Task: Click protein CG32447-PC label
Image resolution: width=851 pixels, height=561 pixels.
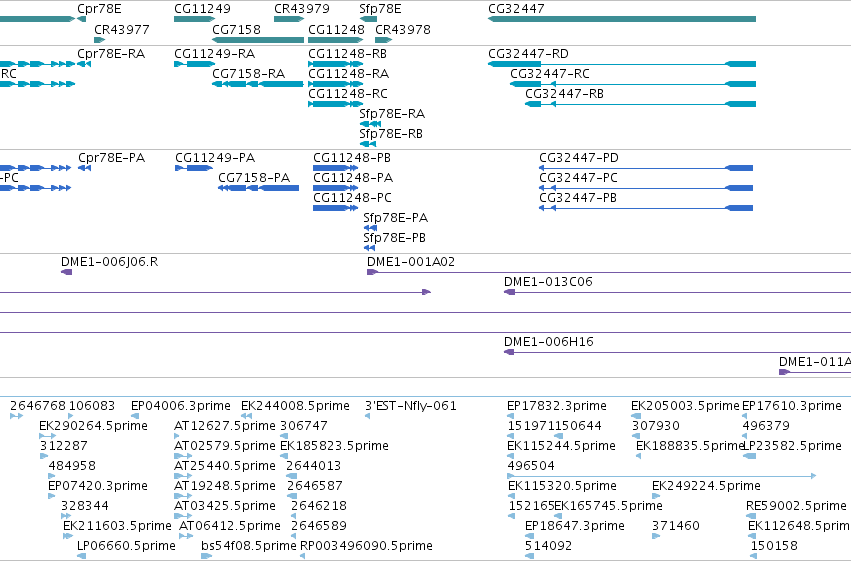Action: 578,177
